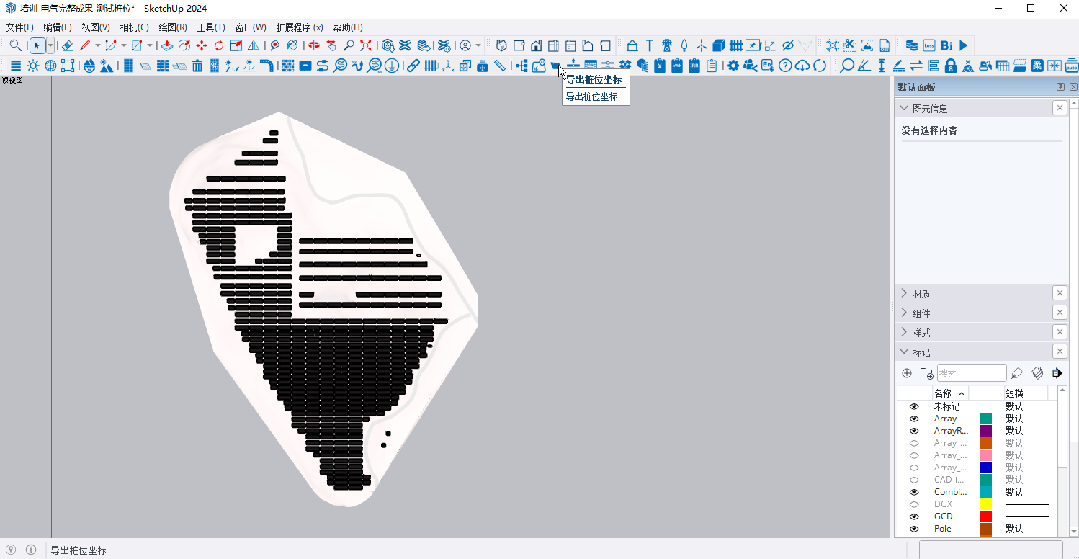Click the sun icon in second toolbar
1079x559 pixels.
pyautogui.click(x=33, y=66)
